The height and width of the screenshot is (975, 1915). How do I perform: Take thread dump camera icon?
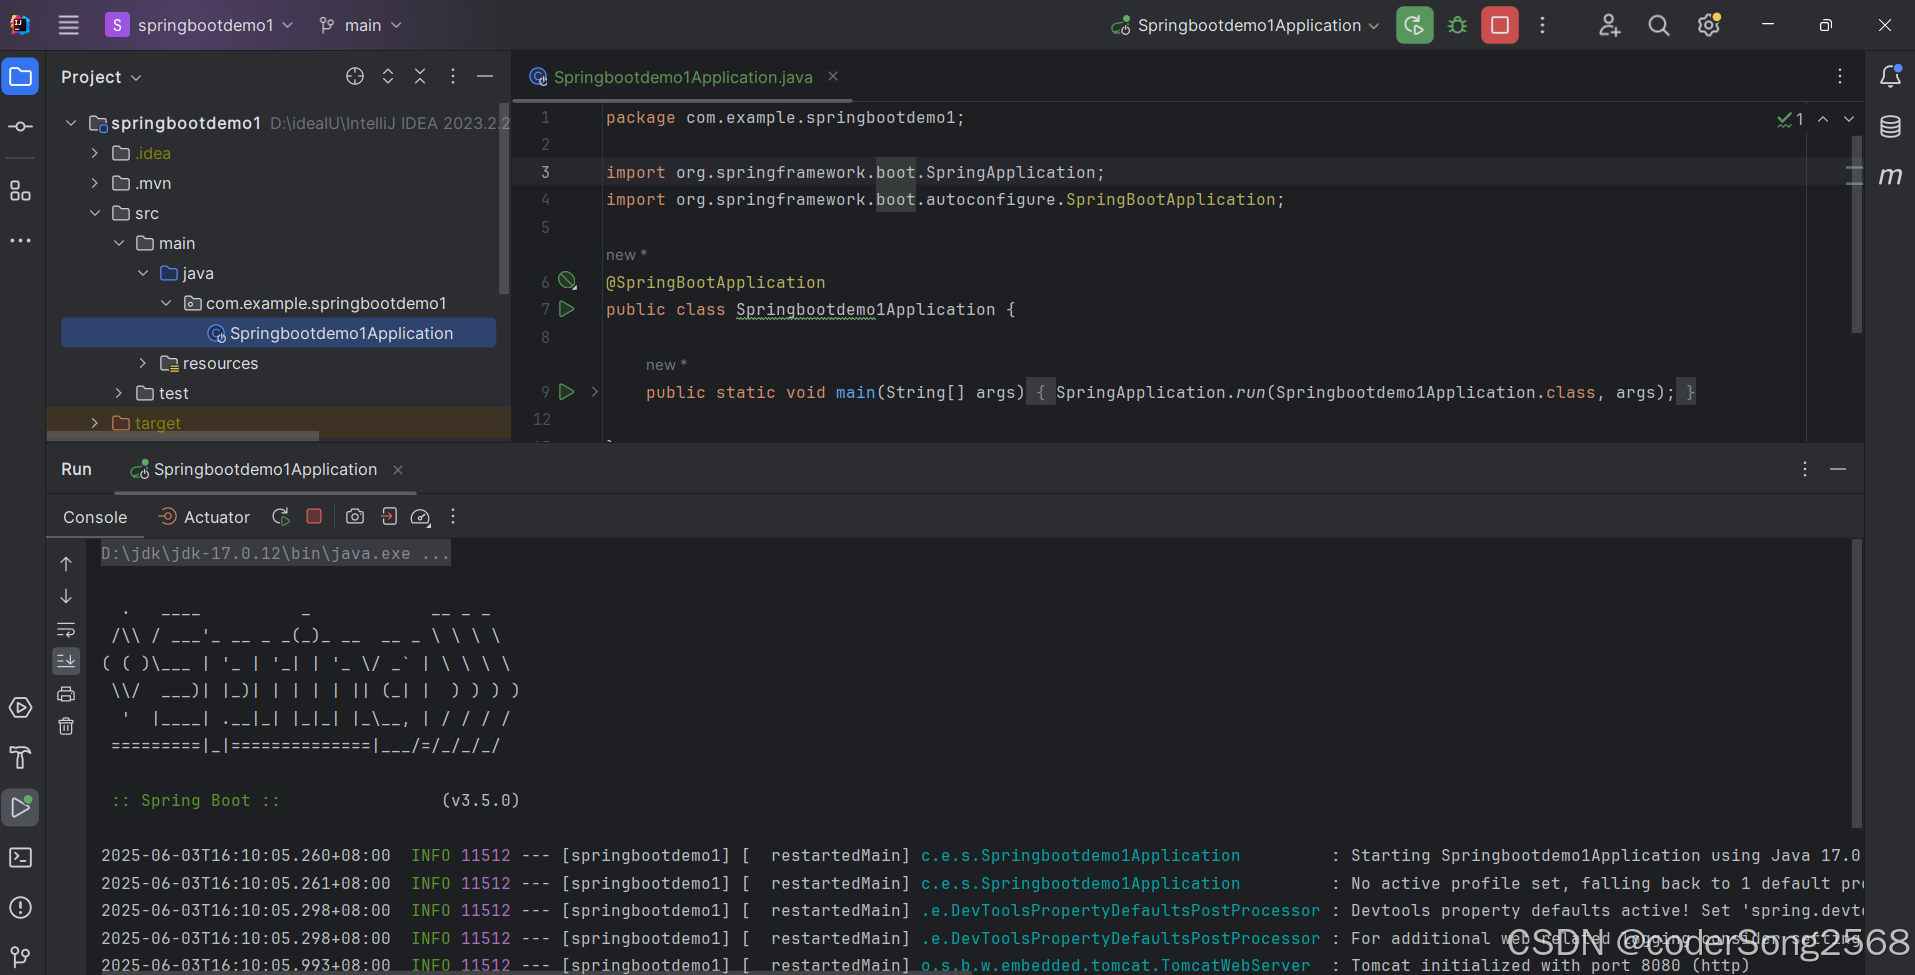(x=355, y=516)
